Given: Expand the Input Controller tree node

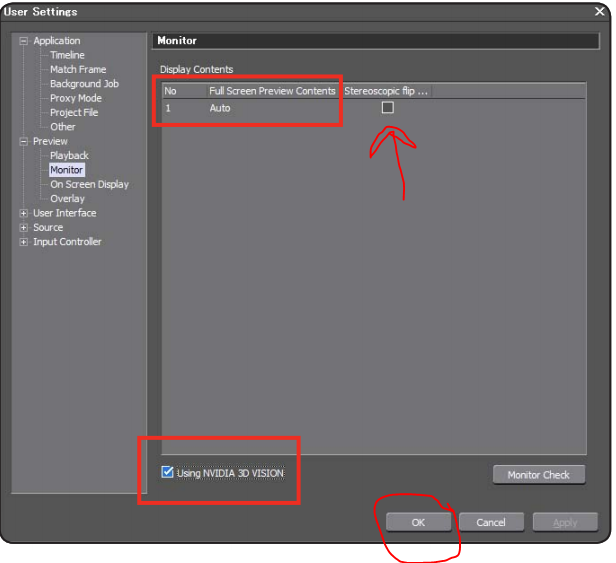Looking at the screenshot, I should pyautogui.click(x=24, y=242).
